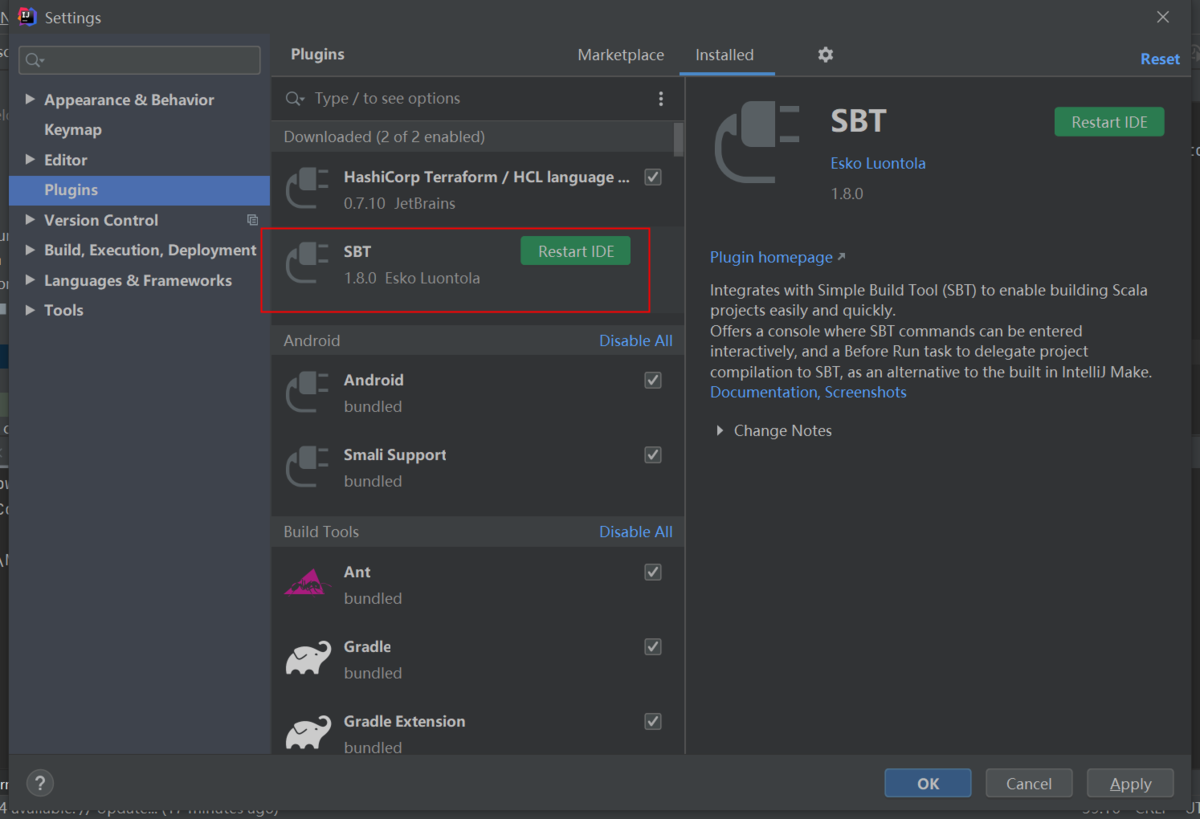Select the 'Gradle Extension' plugin name
Screen dimensions: 1200x819
tap(404, 721)
